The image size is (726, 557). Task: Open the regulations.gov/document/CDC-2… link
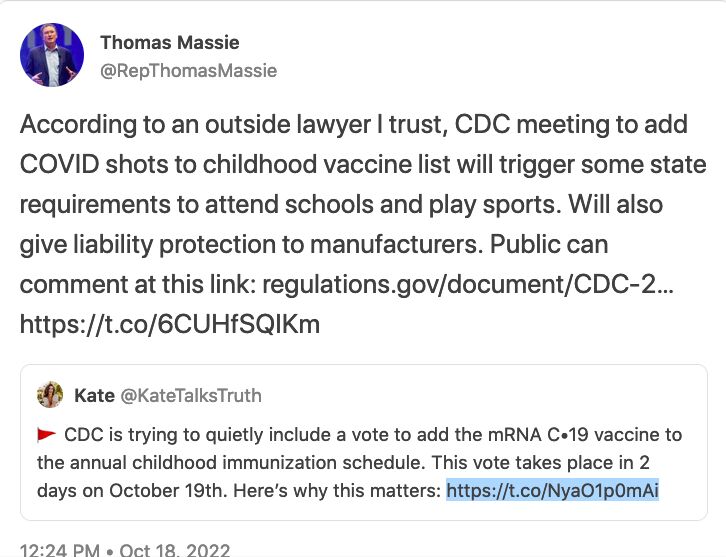point(468,284)
